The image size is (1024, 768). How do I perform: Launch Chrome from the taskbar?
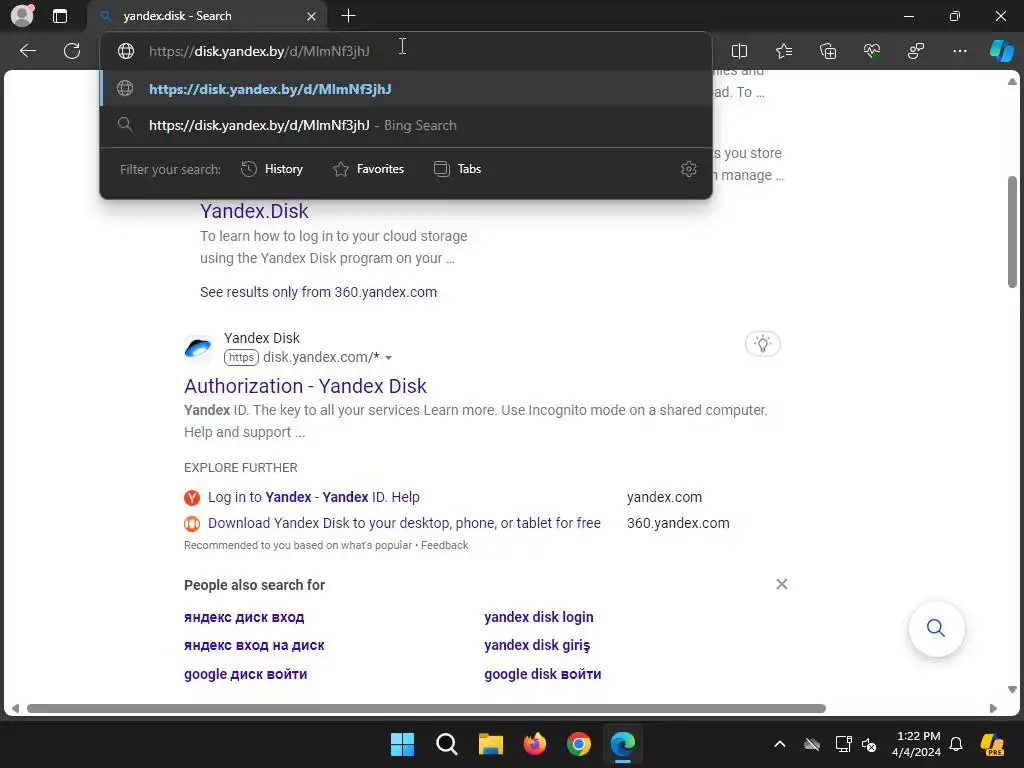[579, 744]
